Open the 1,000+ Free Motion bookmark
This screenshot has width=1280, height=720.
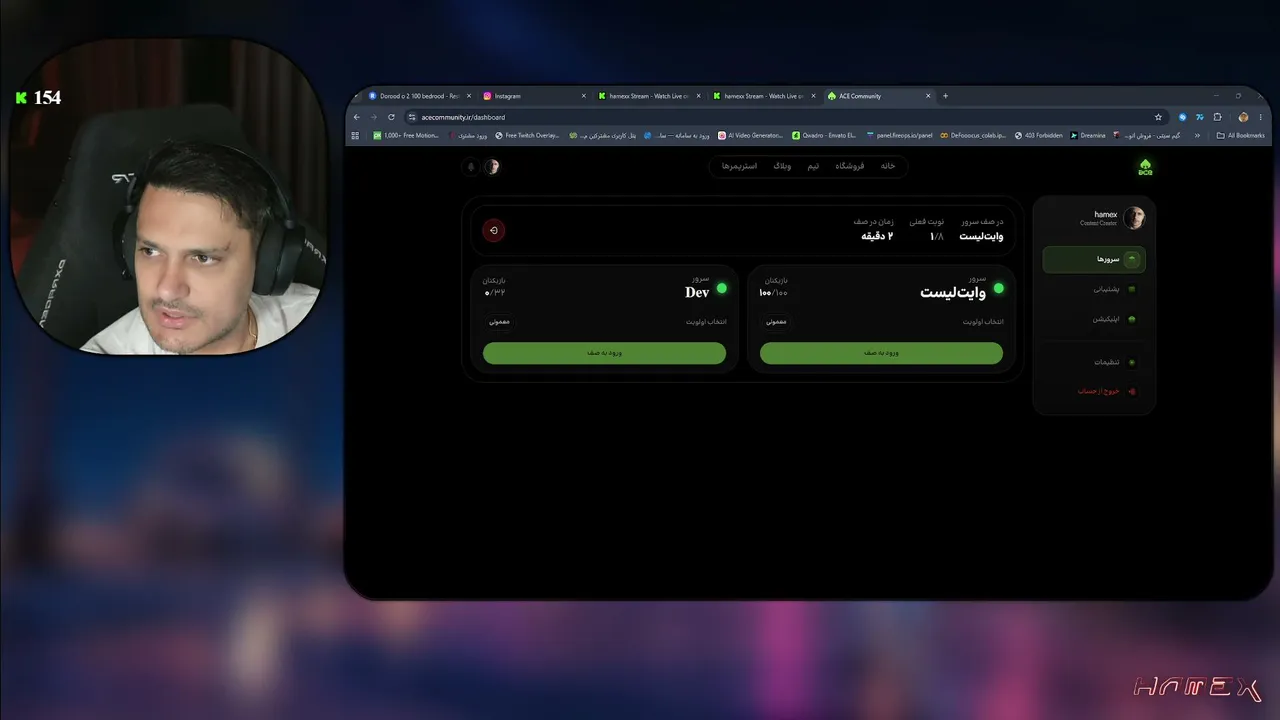(x=406, y=135)
